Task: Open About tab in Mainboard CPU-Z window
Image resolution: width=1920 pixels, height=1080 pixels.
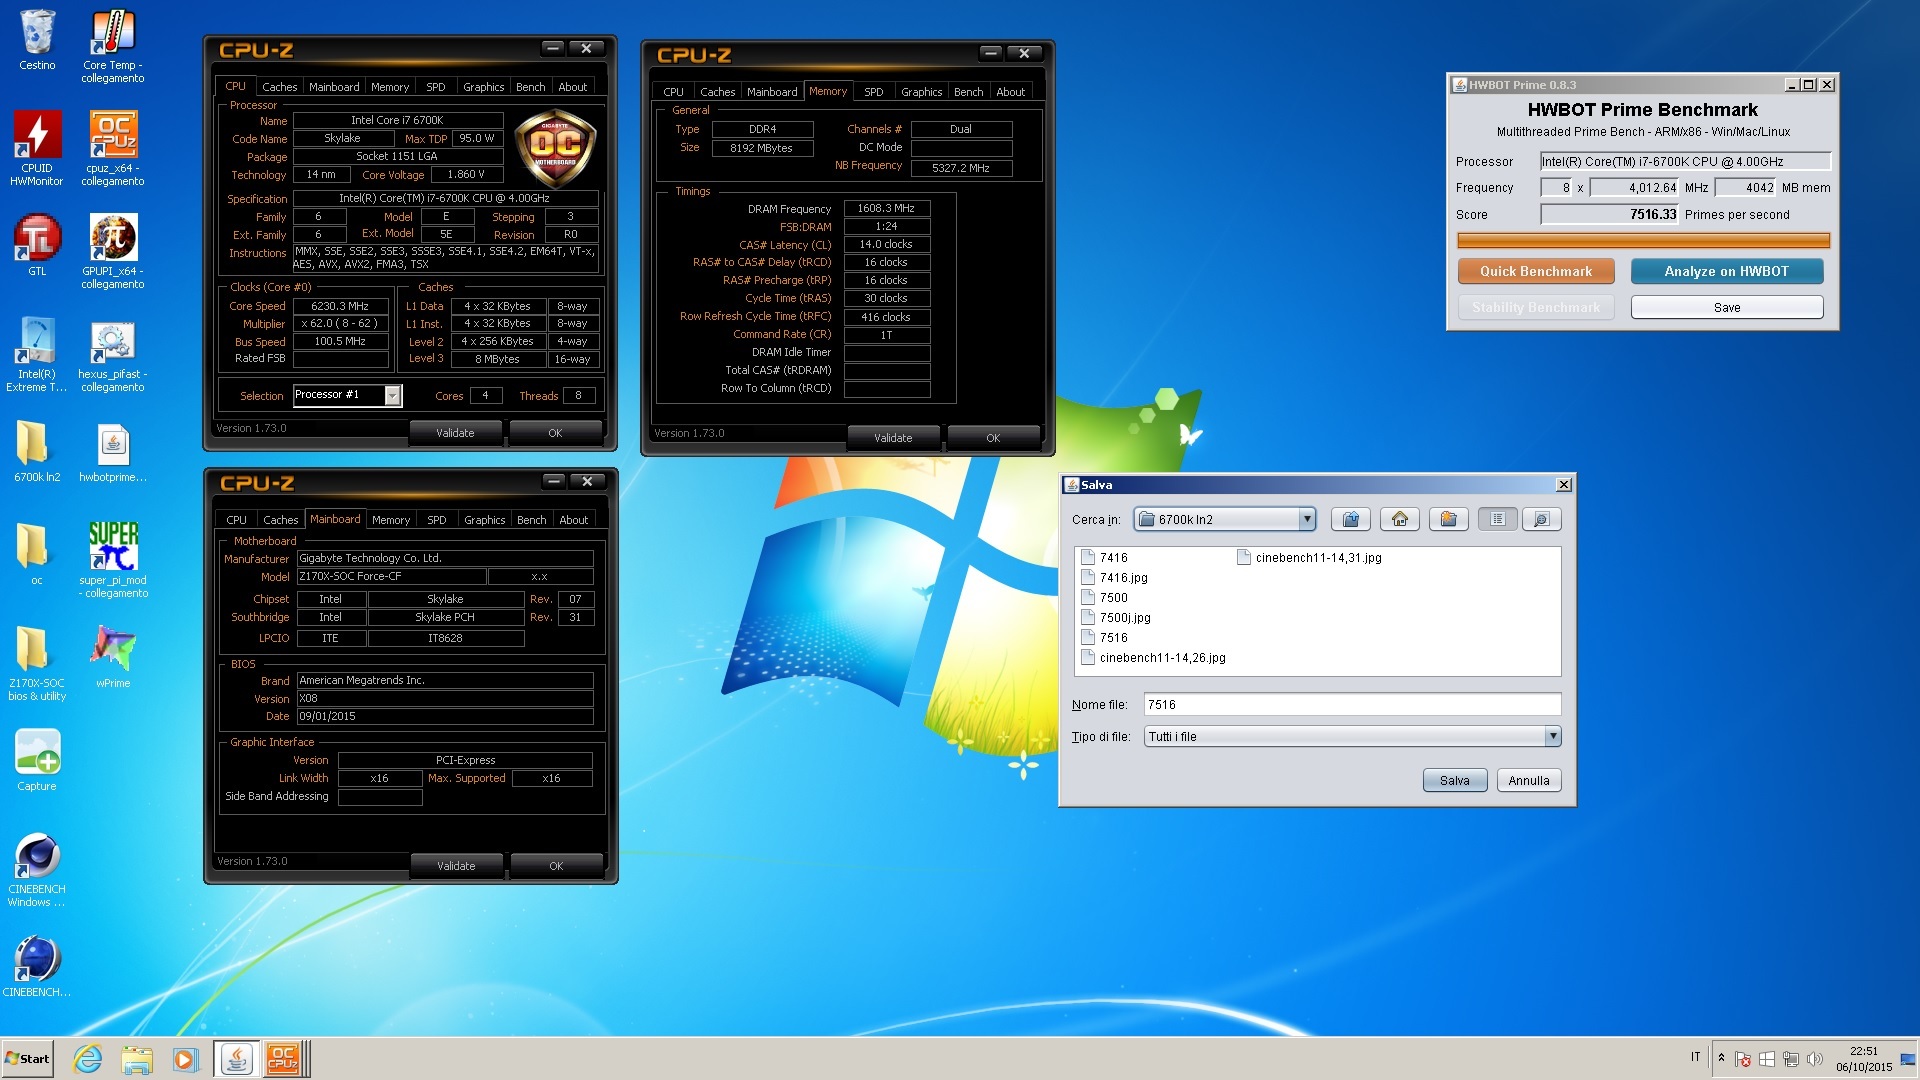Action: (573, 520)
